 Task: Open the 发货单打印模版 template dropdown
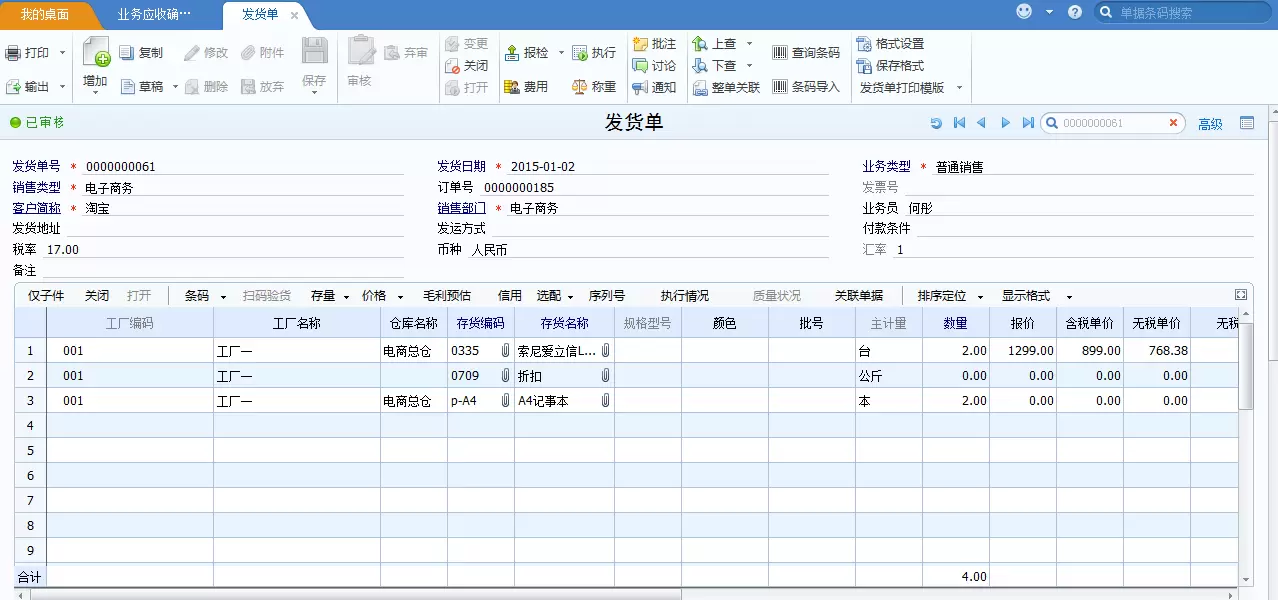tap(959, 88)
